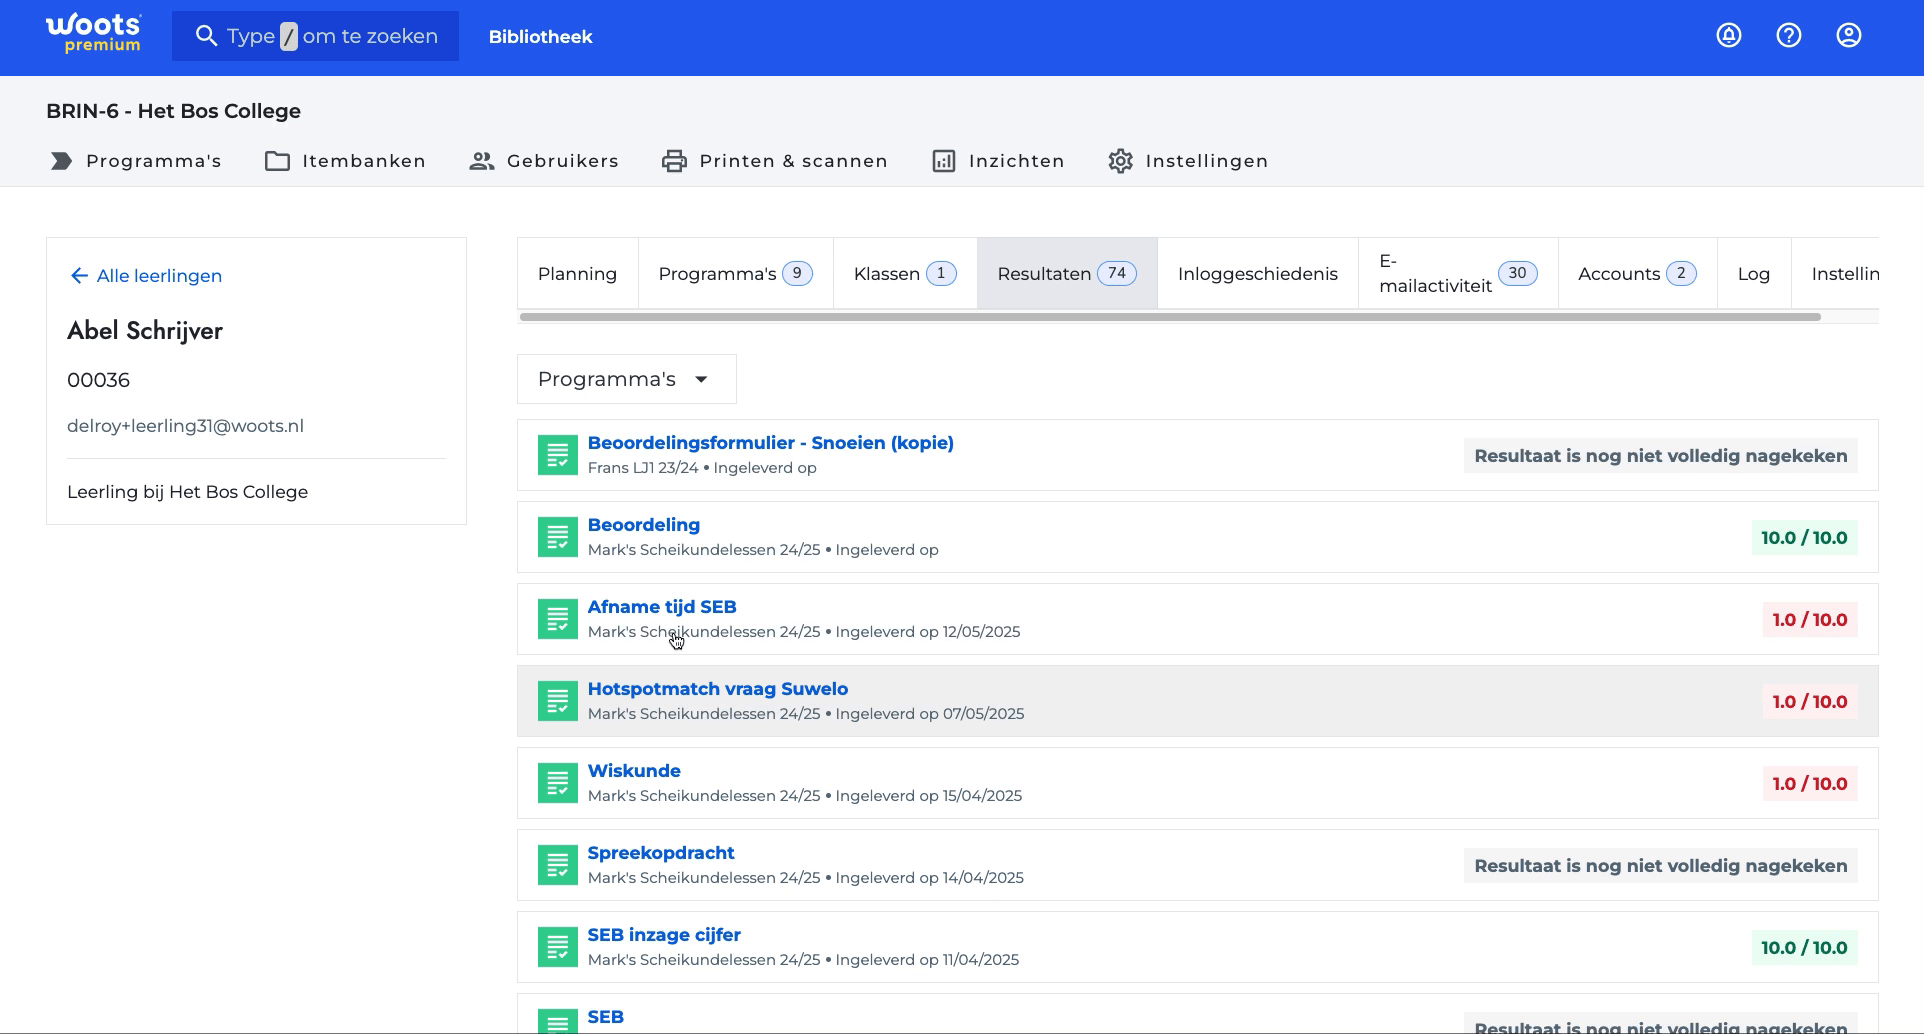Click the 10.0 / 10.0 score of Beoordeling

pos(1804,538)
